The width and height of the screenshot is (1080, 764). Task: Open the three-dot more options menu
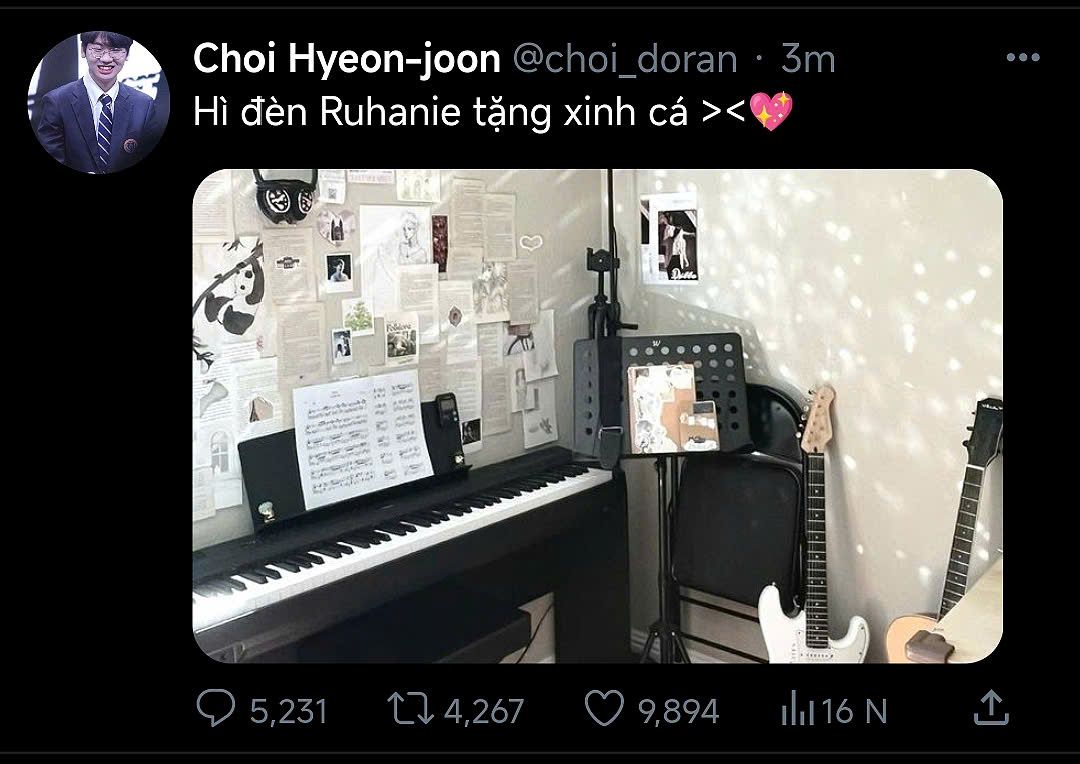pyautogui.click(x=1023, y=58)
